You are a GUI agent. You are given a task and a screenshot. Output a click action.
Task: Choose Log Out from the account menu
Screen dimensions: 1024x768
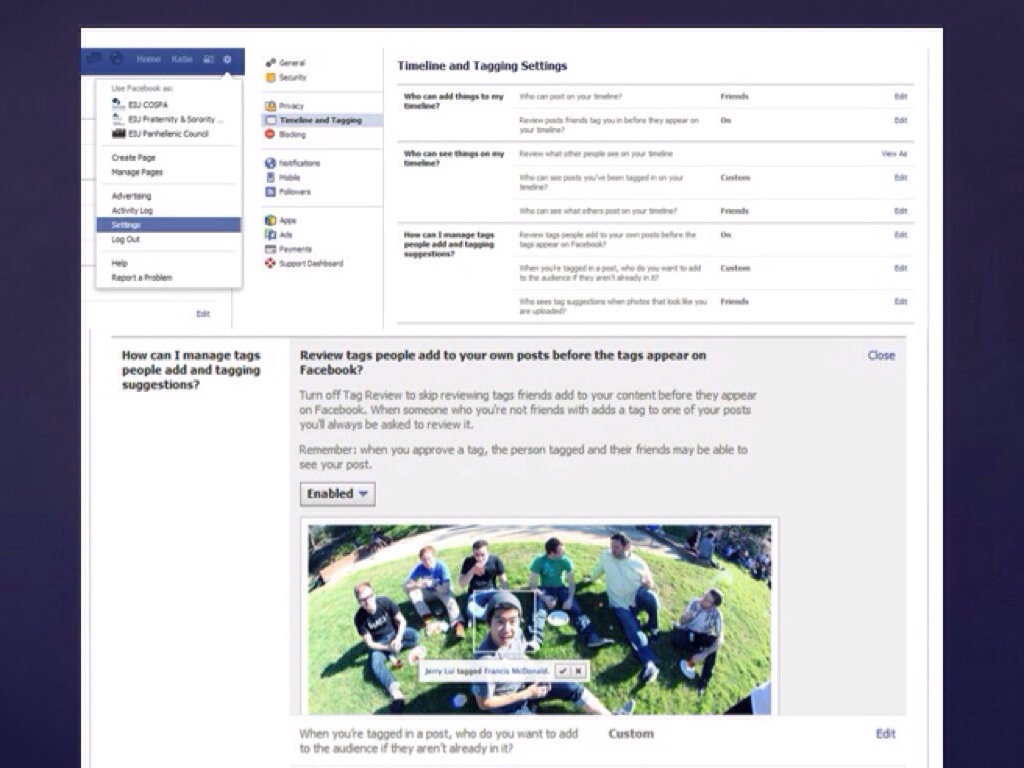click(x=126, y=240)
